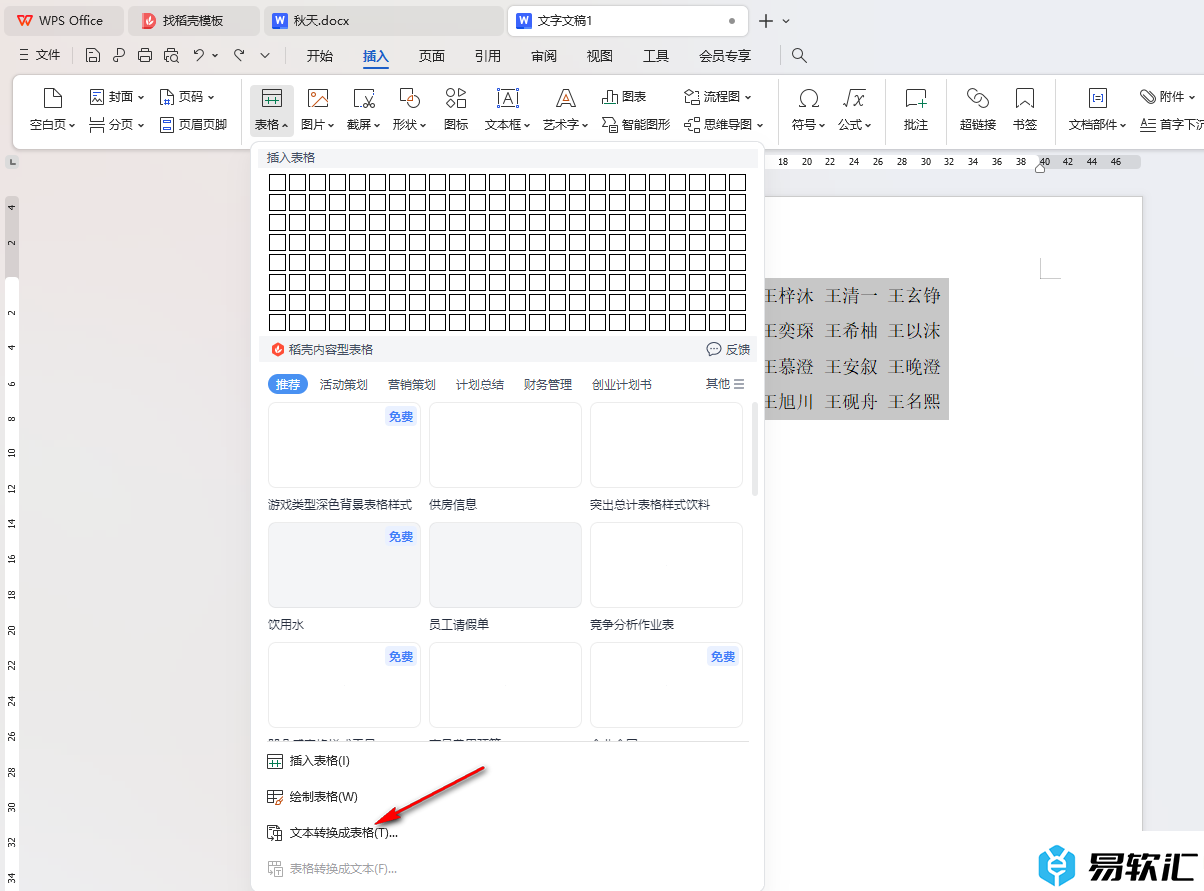Insert a 书签 bookmark
This screenshot has width=1204, height=891.
pos(1025,110)
